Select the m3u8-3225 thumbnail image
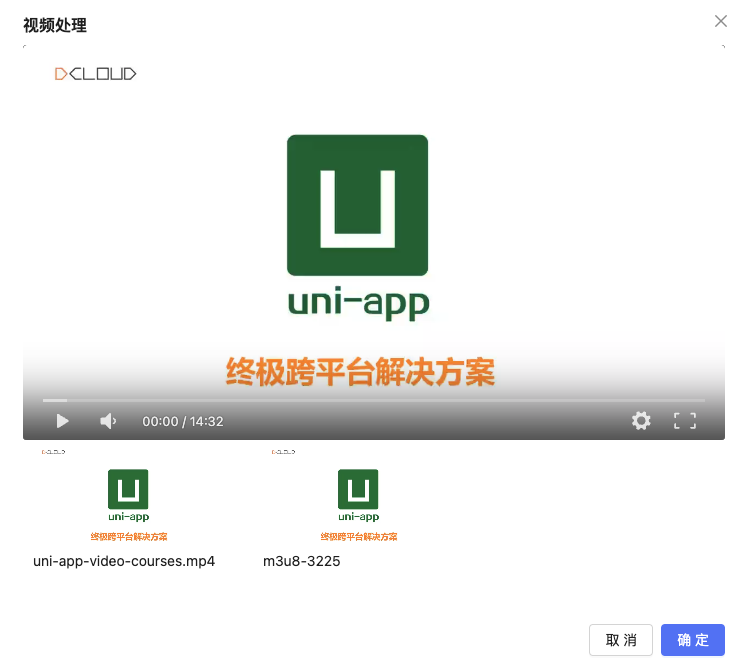The width and height of the screenshot is (742, 665). pos(358,495)
